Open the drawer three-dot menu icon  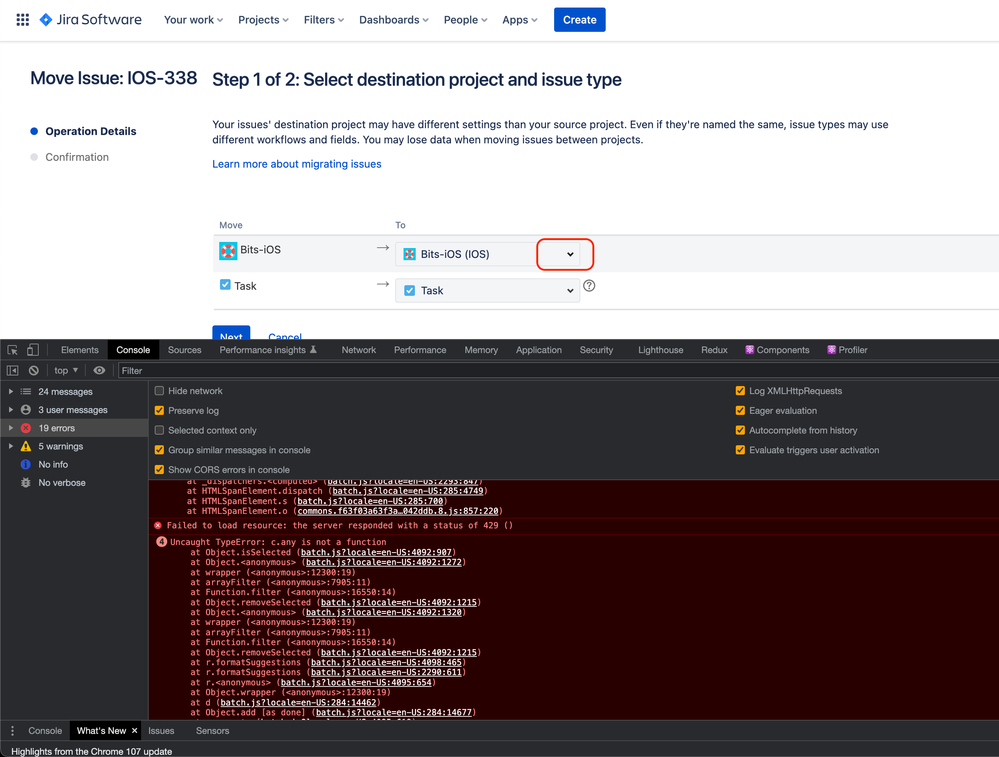tap(12, 731)
